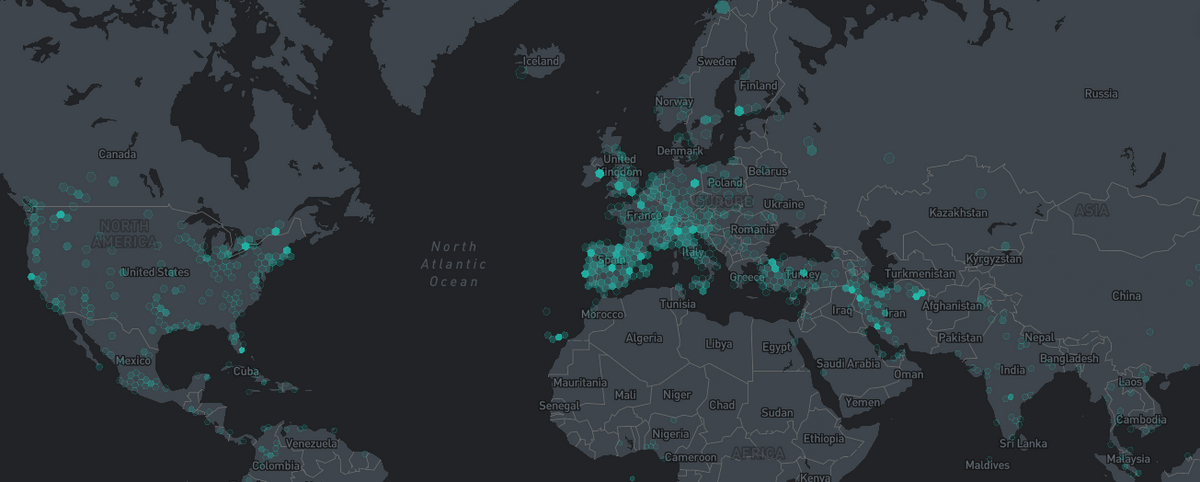1200x482 pixels.
Task: Select the Denmark label
Action: tap(680, 152)
